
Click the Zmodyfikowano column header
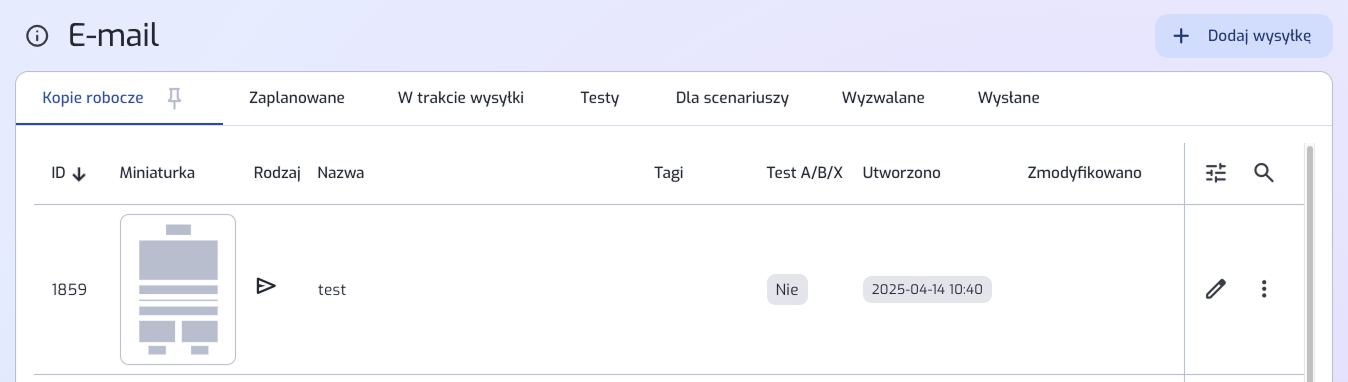click(1085, 173)
